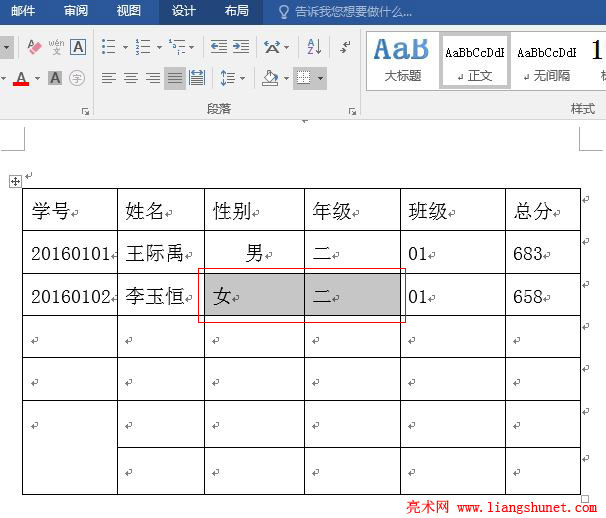The width and height of the screenshot is (606, 518).
Task: Center align the text
Action: [x=131, y=78]
